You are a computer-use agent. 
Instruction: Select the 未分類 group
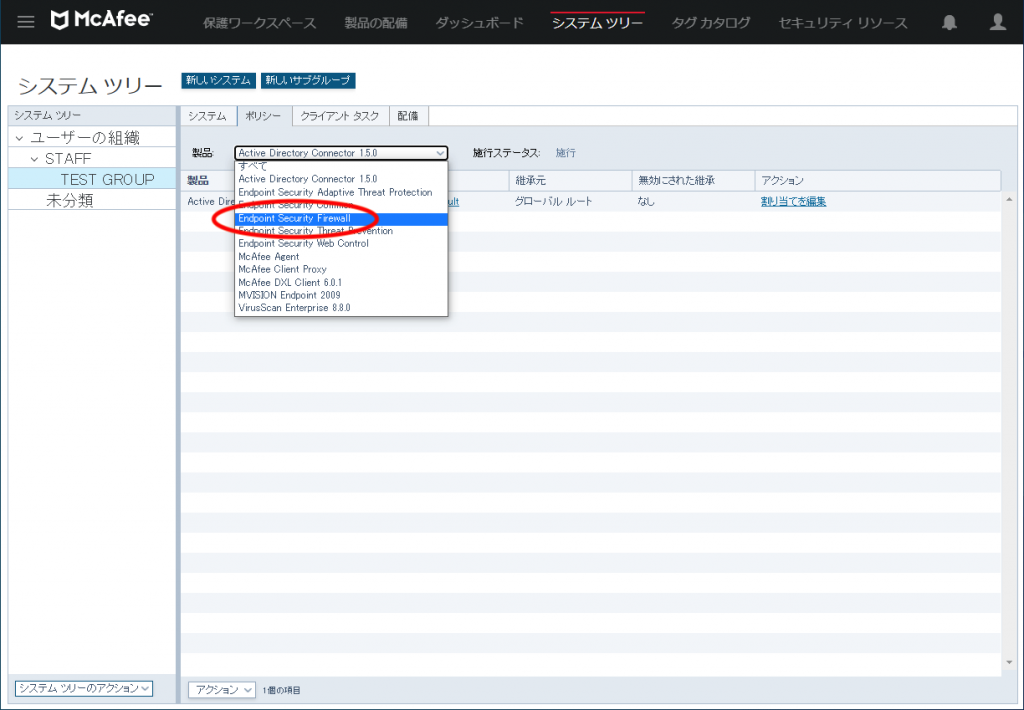coord(70,201)
